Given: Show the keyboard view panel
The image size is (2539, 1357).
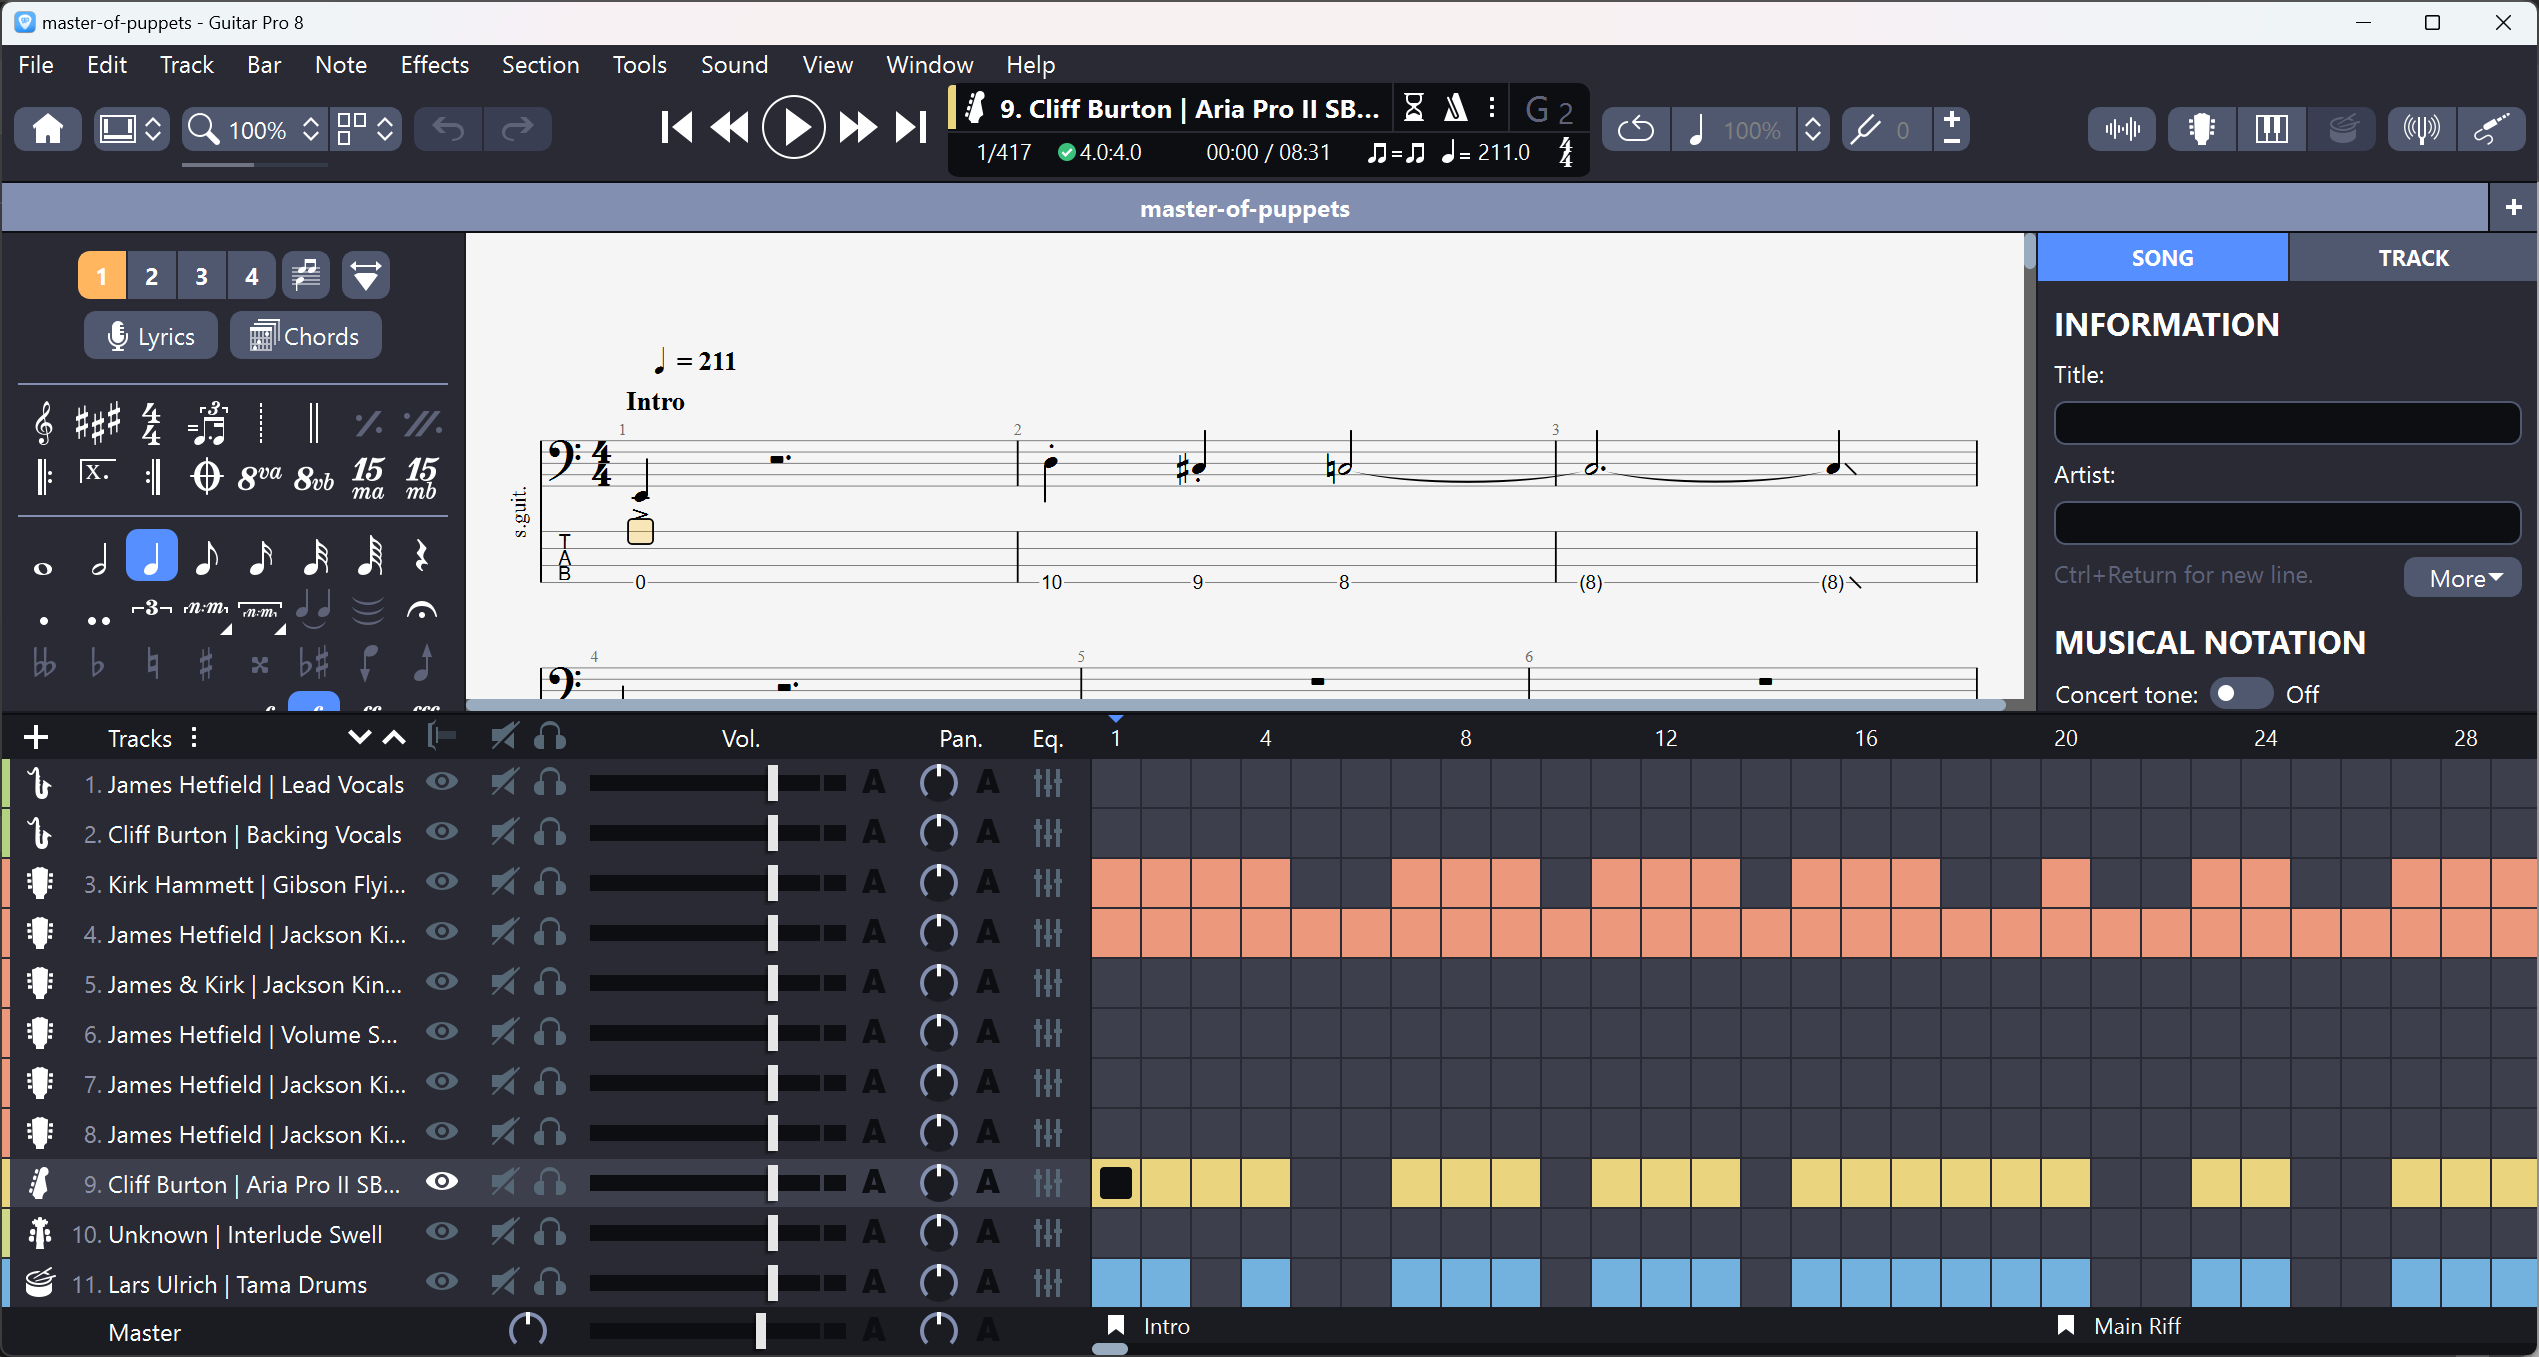Looking at the screenshot, I should [x=2271, y=129].
